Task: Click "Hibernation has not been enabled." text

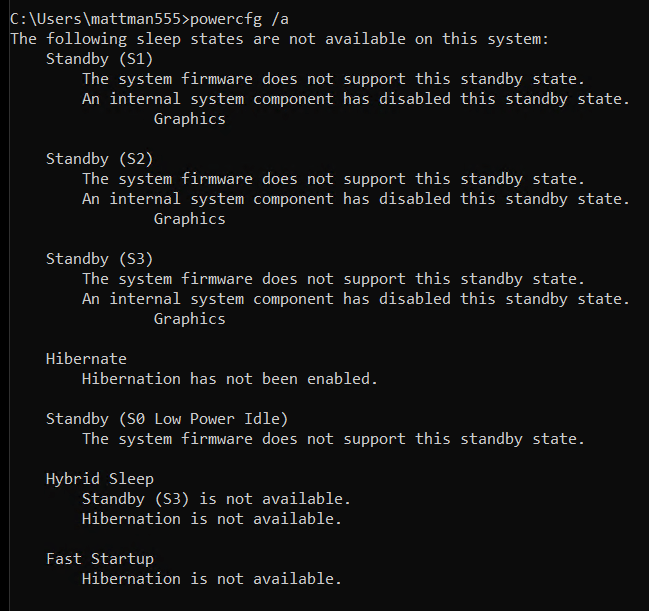Action: tap(229, 379)
